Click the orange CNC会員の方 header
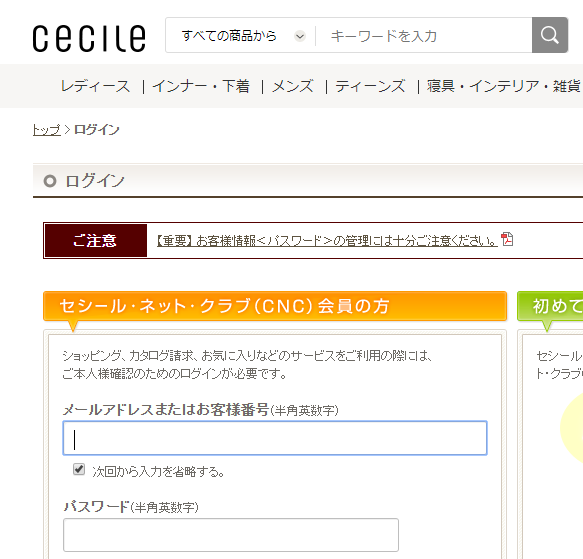Screen dimensions: 583x559 (275, 306)
